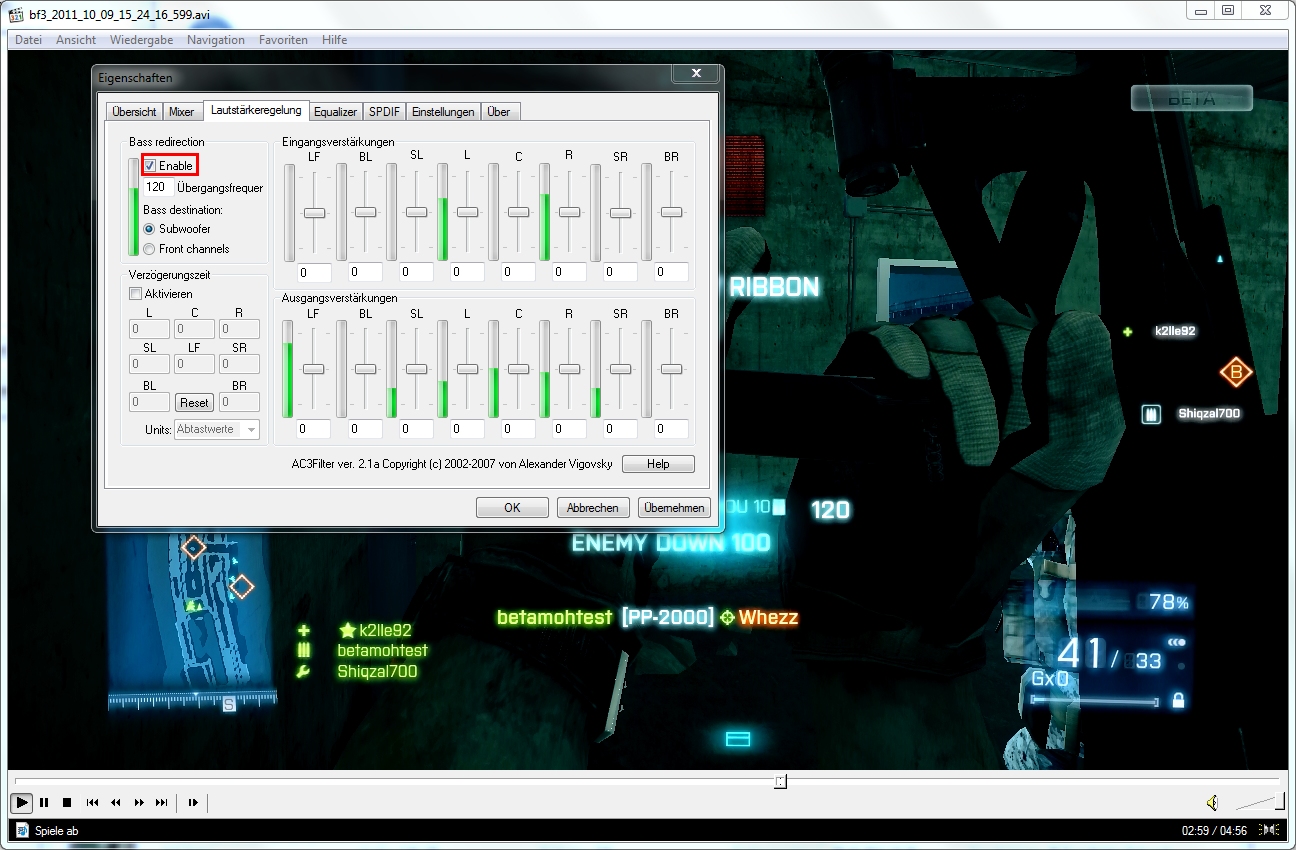This screenshot has height=850, width=1296.
Task: Click the output gain BL value field
Action: click(x=365, y=429)
